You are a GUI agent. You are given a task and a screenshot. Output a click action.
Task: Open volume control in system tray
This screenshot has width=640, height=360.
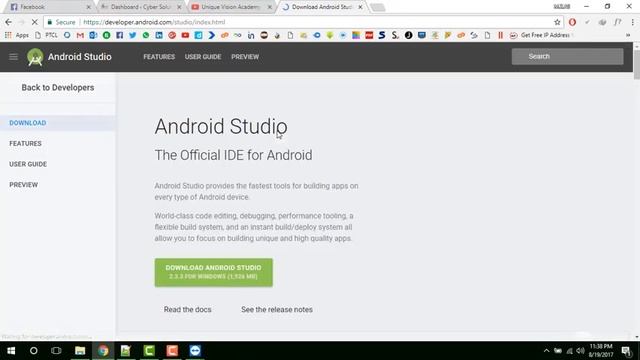[x=580, y=351]
